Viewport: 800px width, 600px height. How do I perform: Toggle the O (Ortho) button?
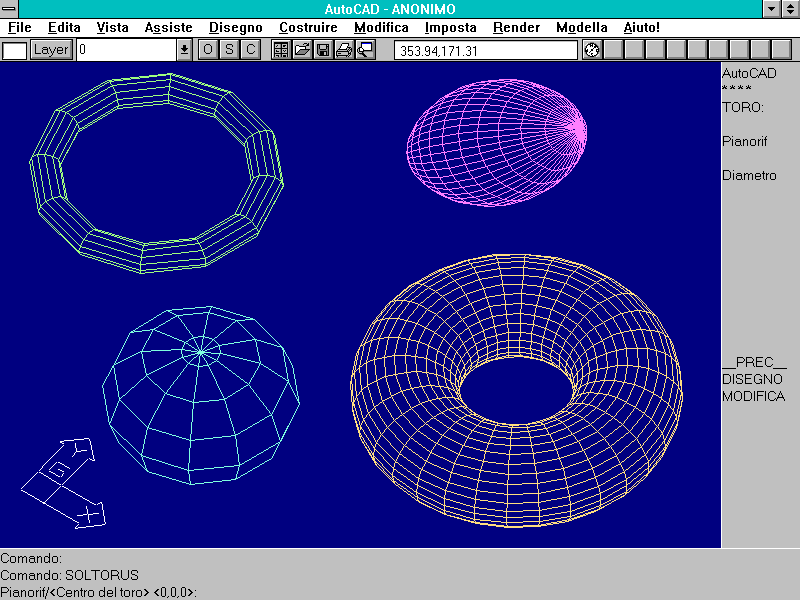[x=208, y=50]
